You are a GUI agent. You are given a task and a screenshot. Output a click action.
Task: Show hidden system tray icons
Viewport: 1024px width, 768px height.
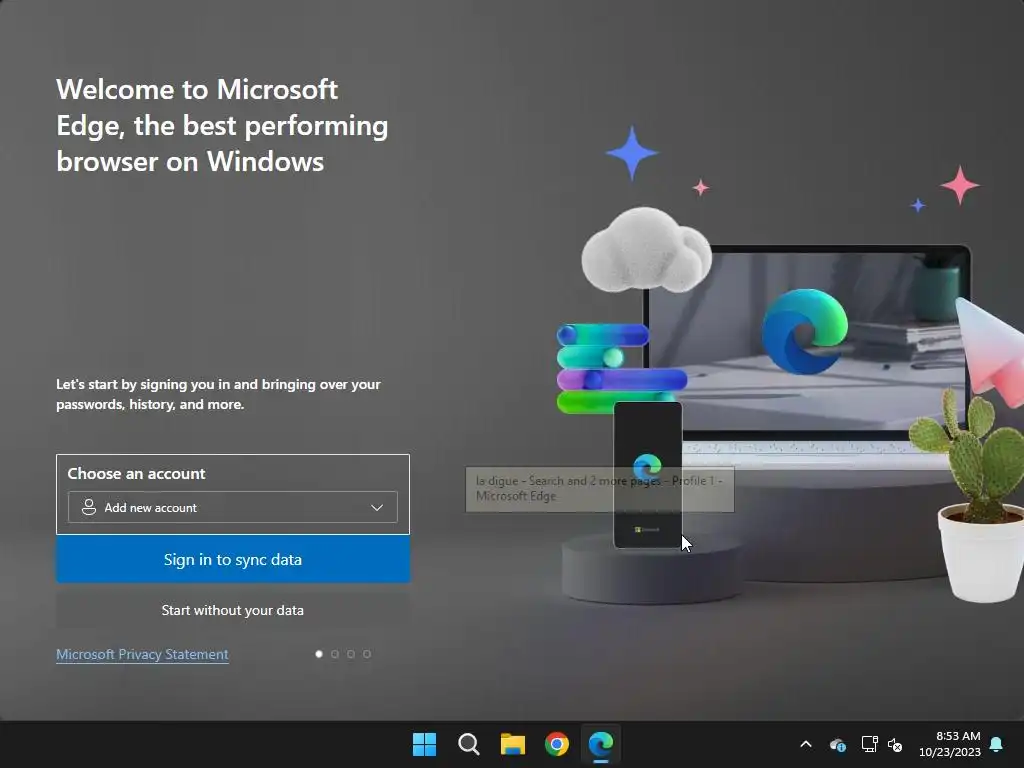pos(806,744)
